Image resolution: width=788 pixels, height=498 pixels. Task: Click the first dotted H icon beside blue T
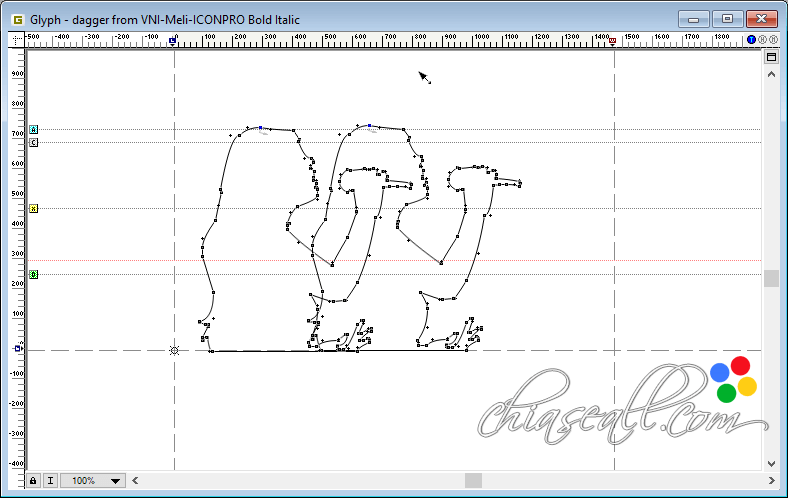pos(762,40)
